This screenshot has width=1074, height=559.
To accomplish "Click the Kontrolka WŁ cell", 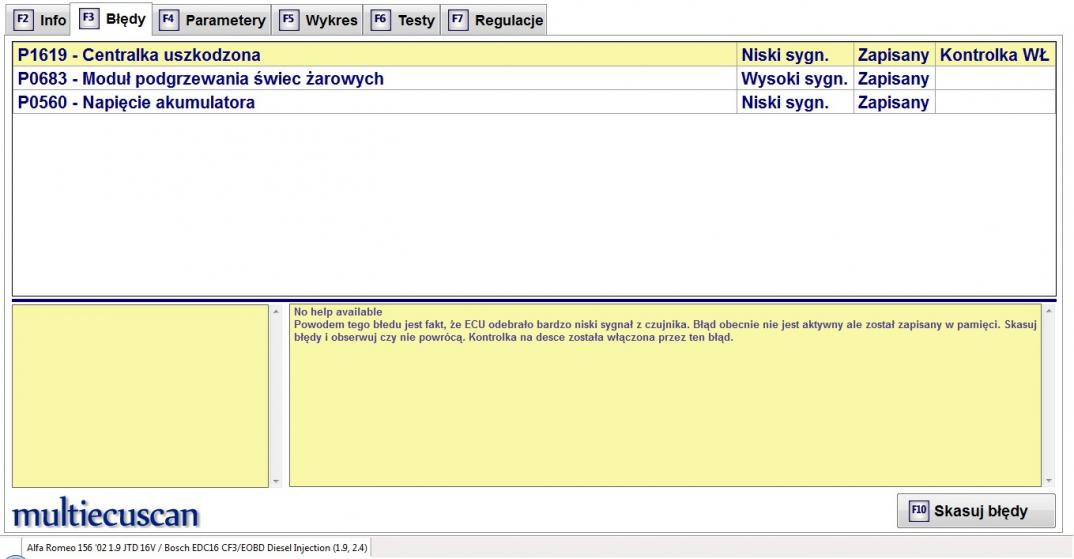I will tap(995, 55).
